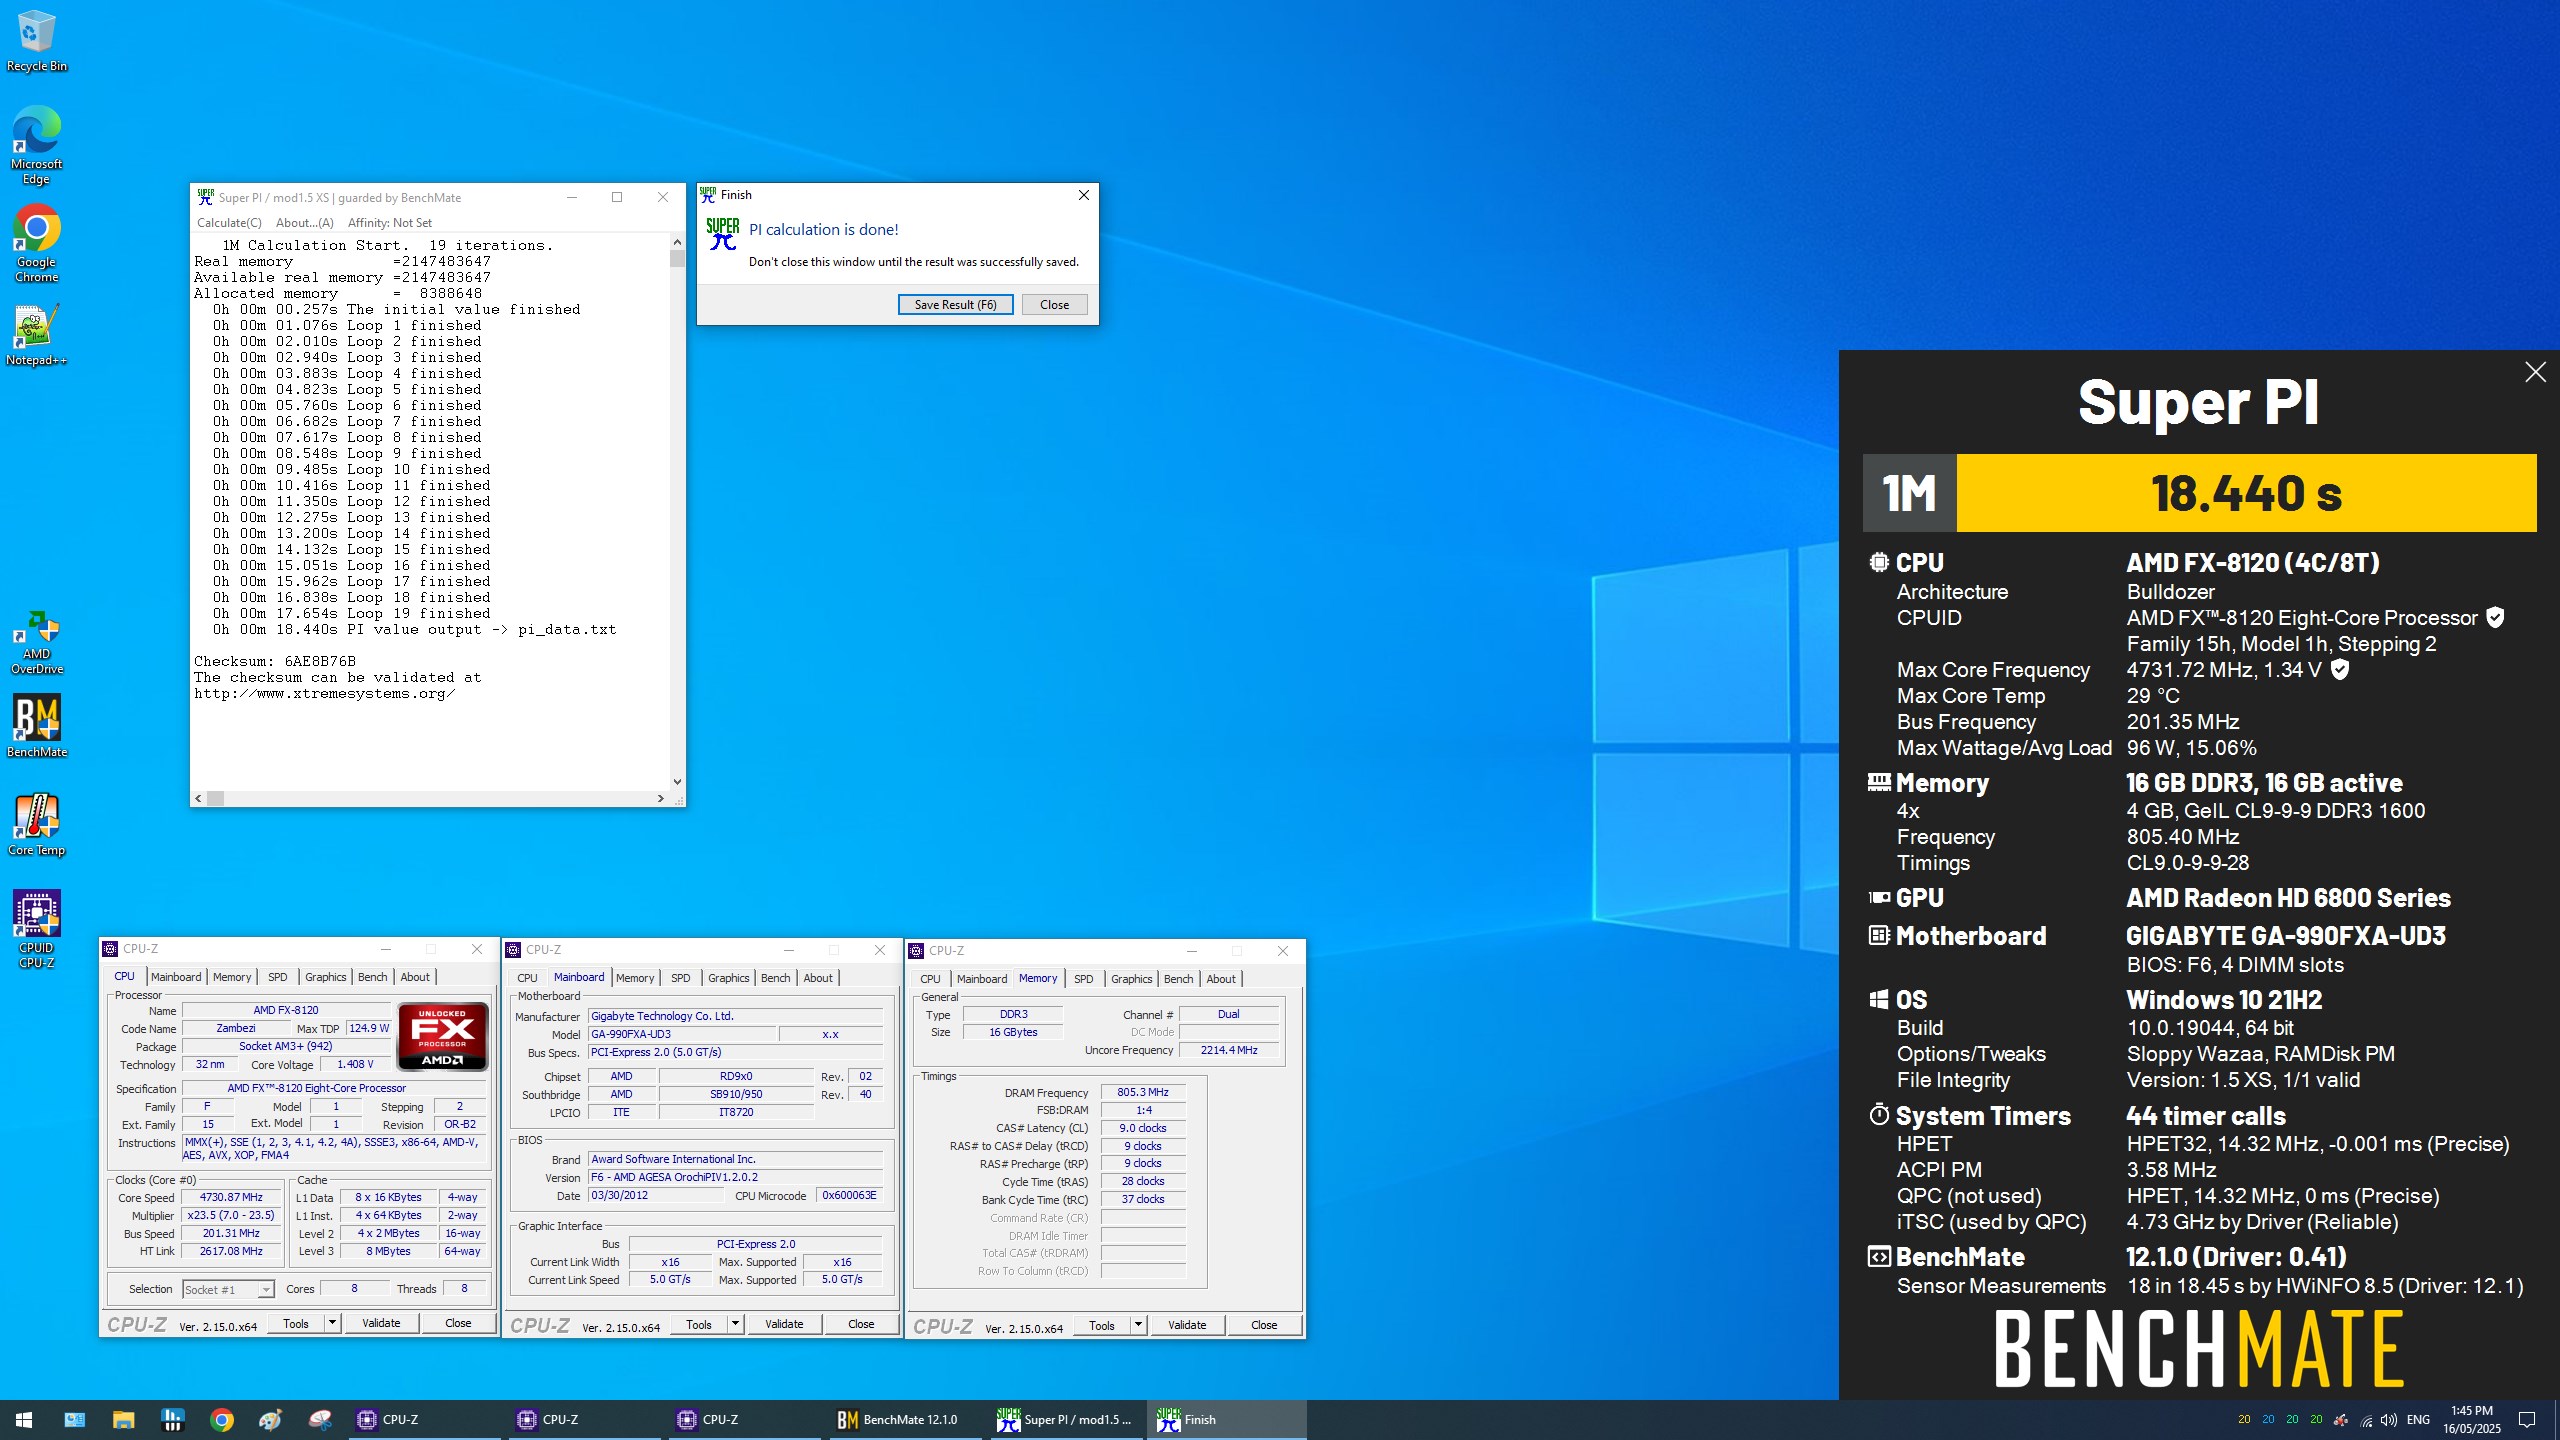This screenshot has width=2560, height=1440.
Task: Click left arrow of Super PI horizontal scrollbar
Action: click(198, 798)
